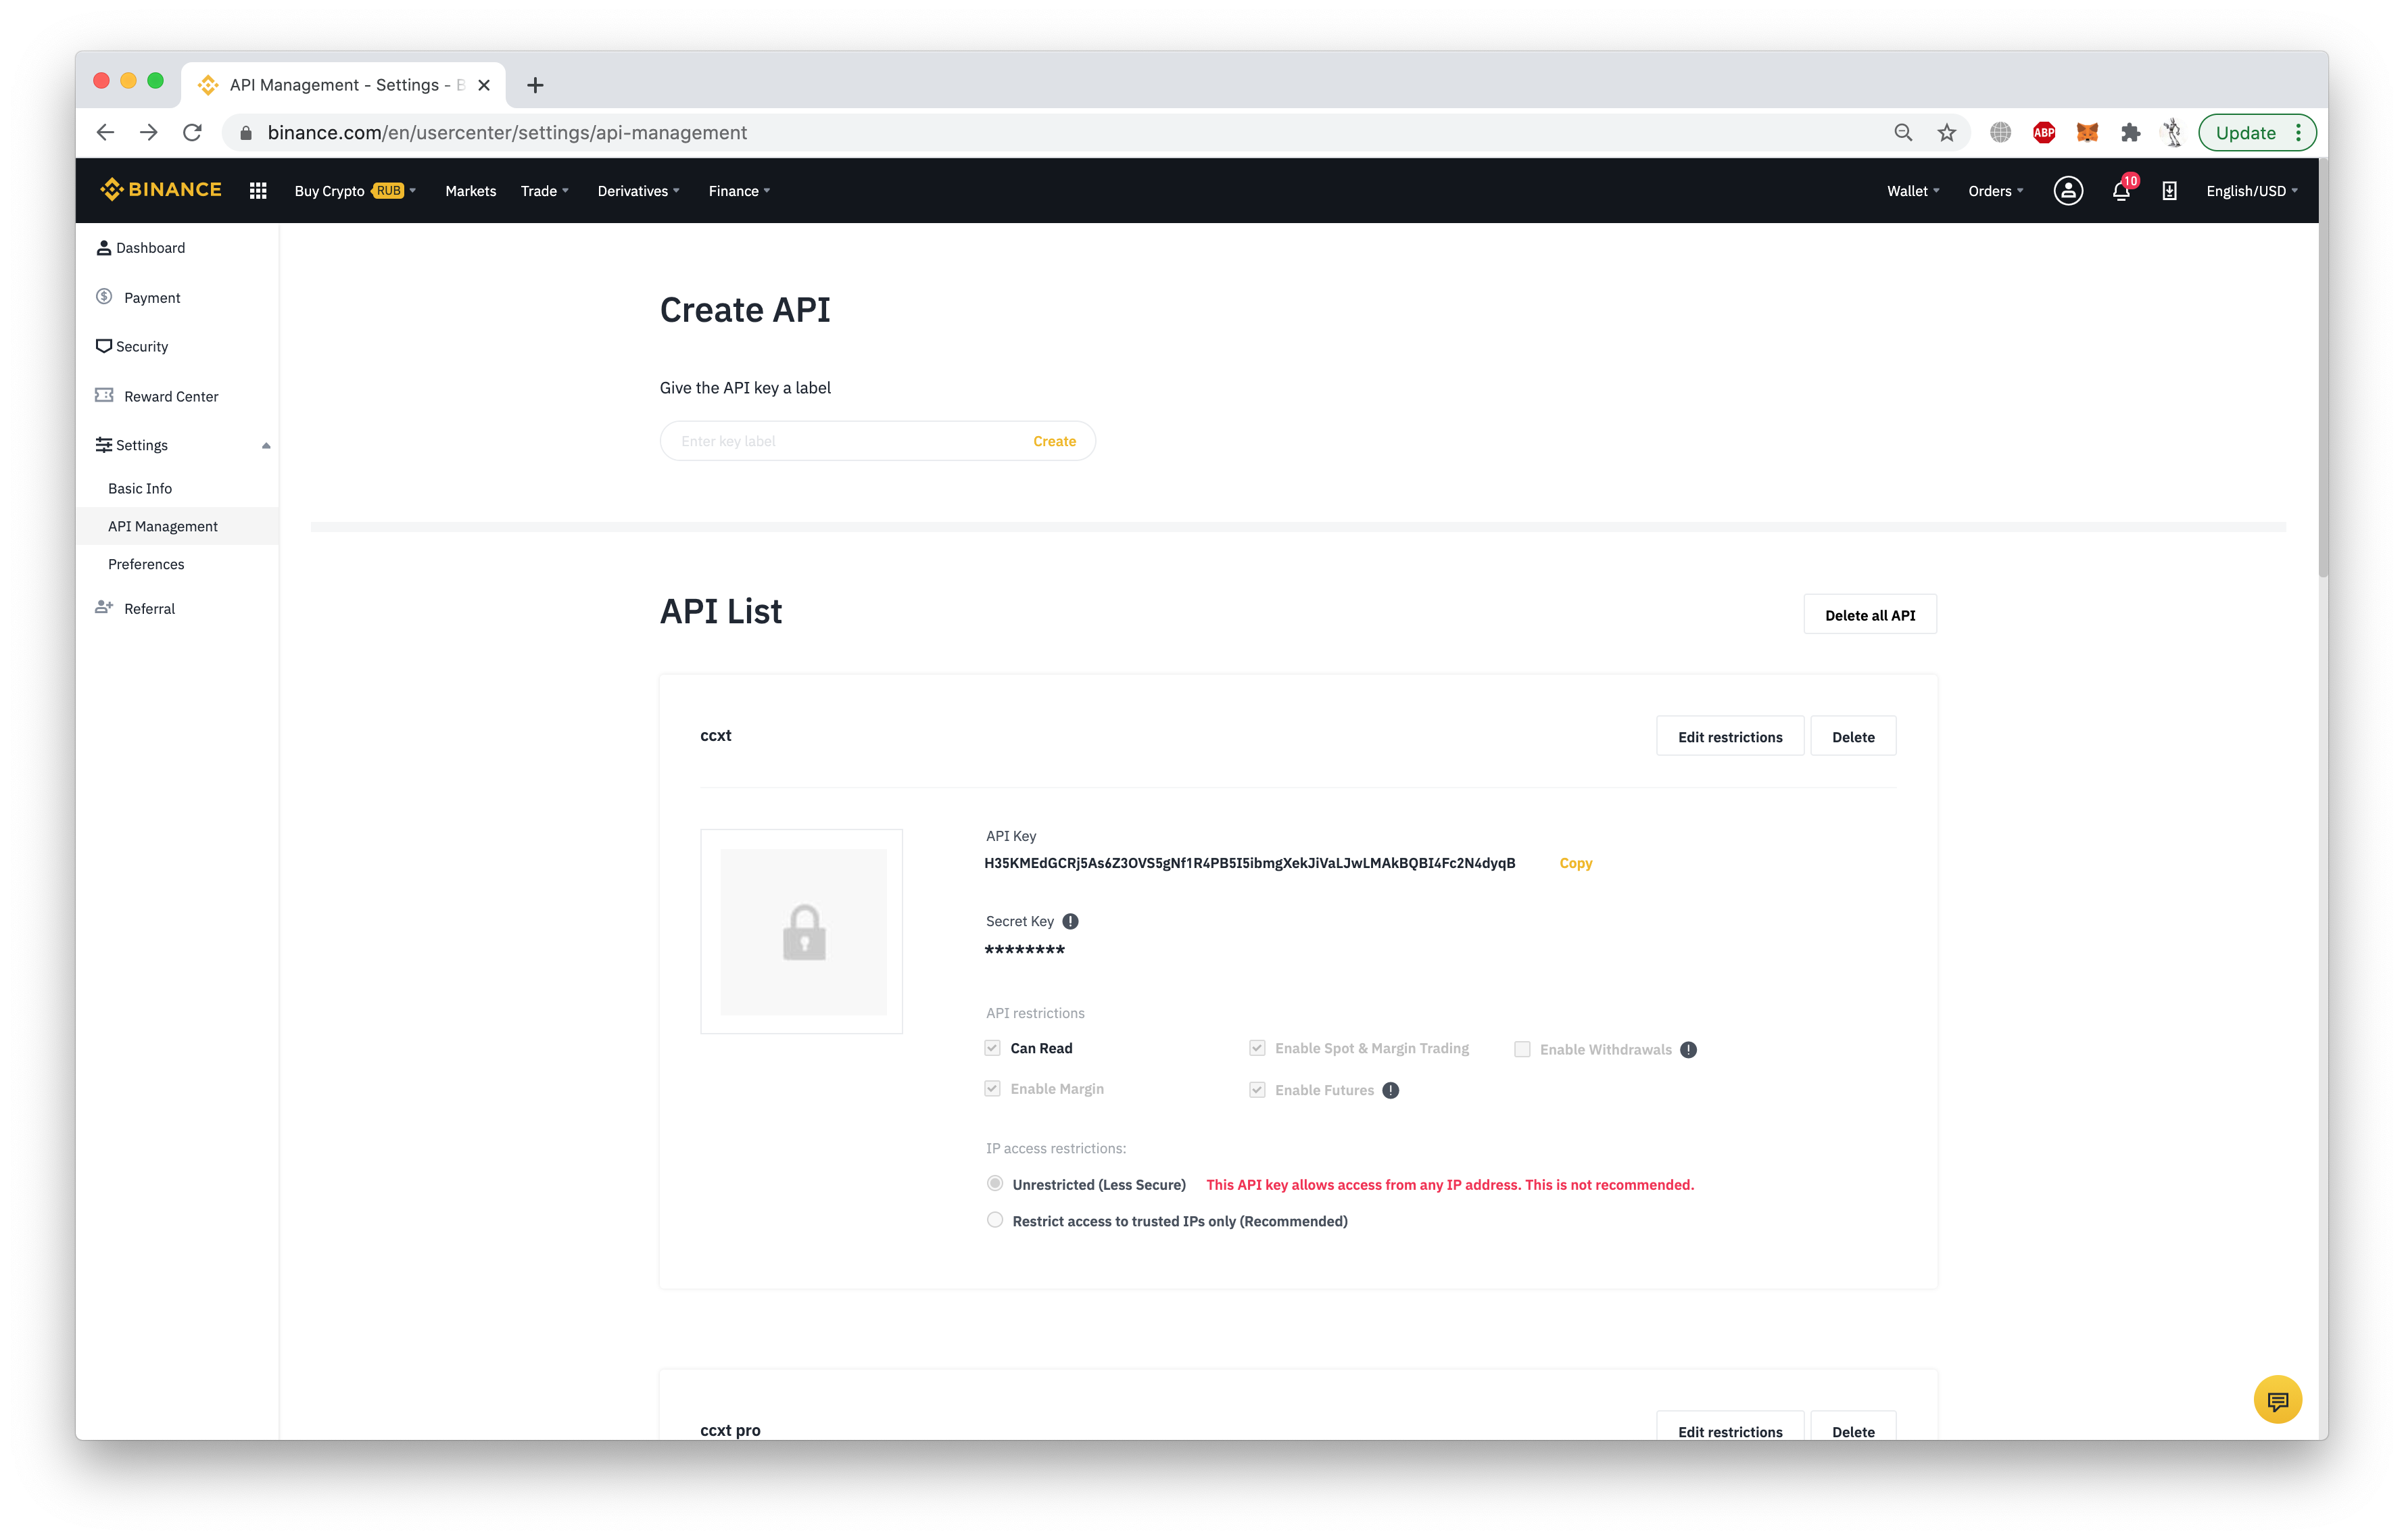Close the API Management tab
This screenshot has width=2404, height=1540.
[484, 85]
